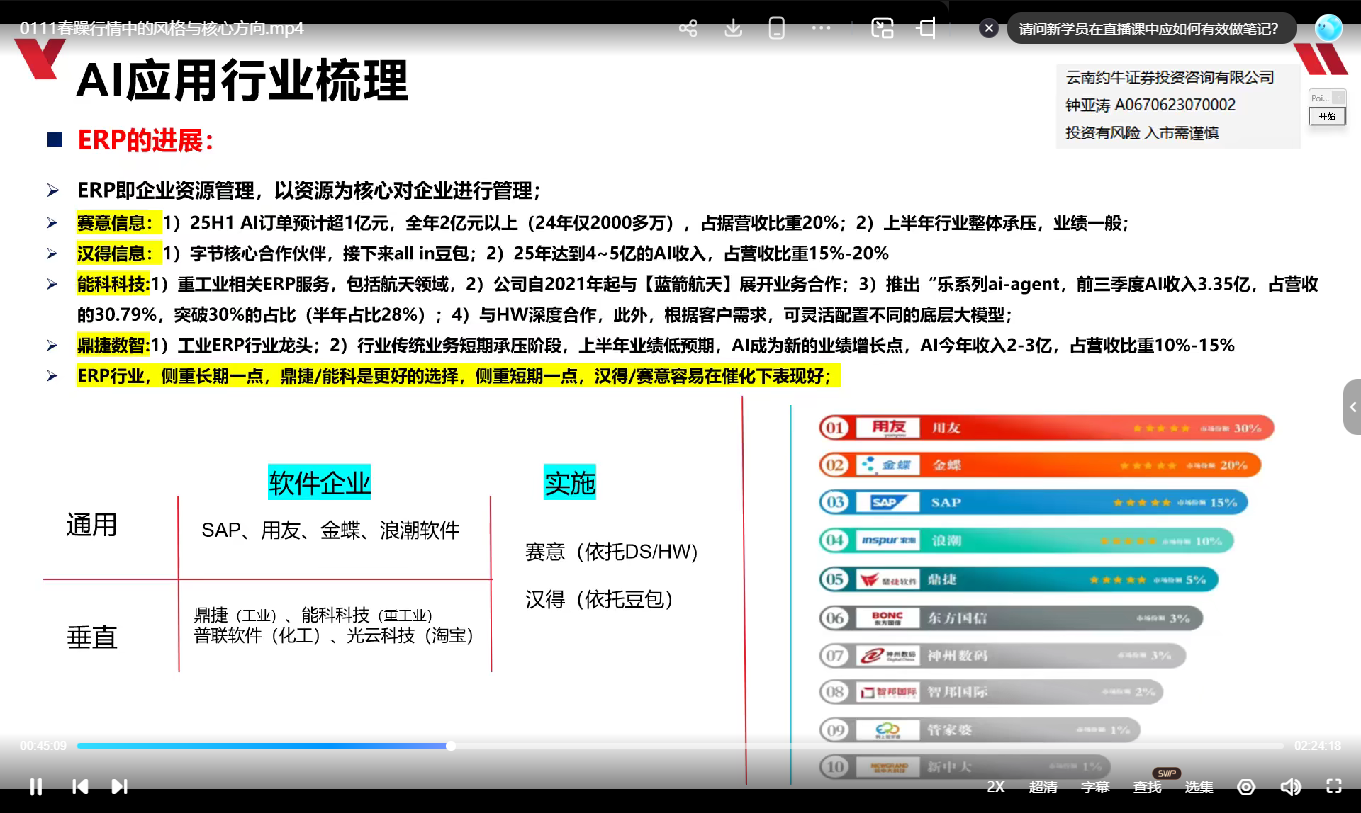The width and height of the screenshot is (1361, 813).
Task: Open the 超清 quality selector
Action: coord(1043,787)
